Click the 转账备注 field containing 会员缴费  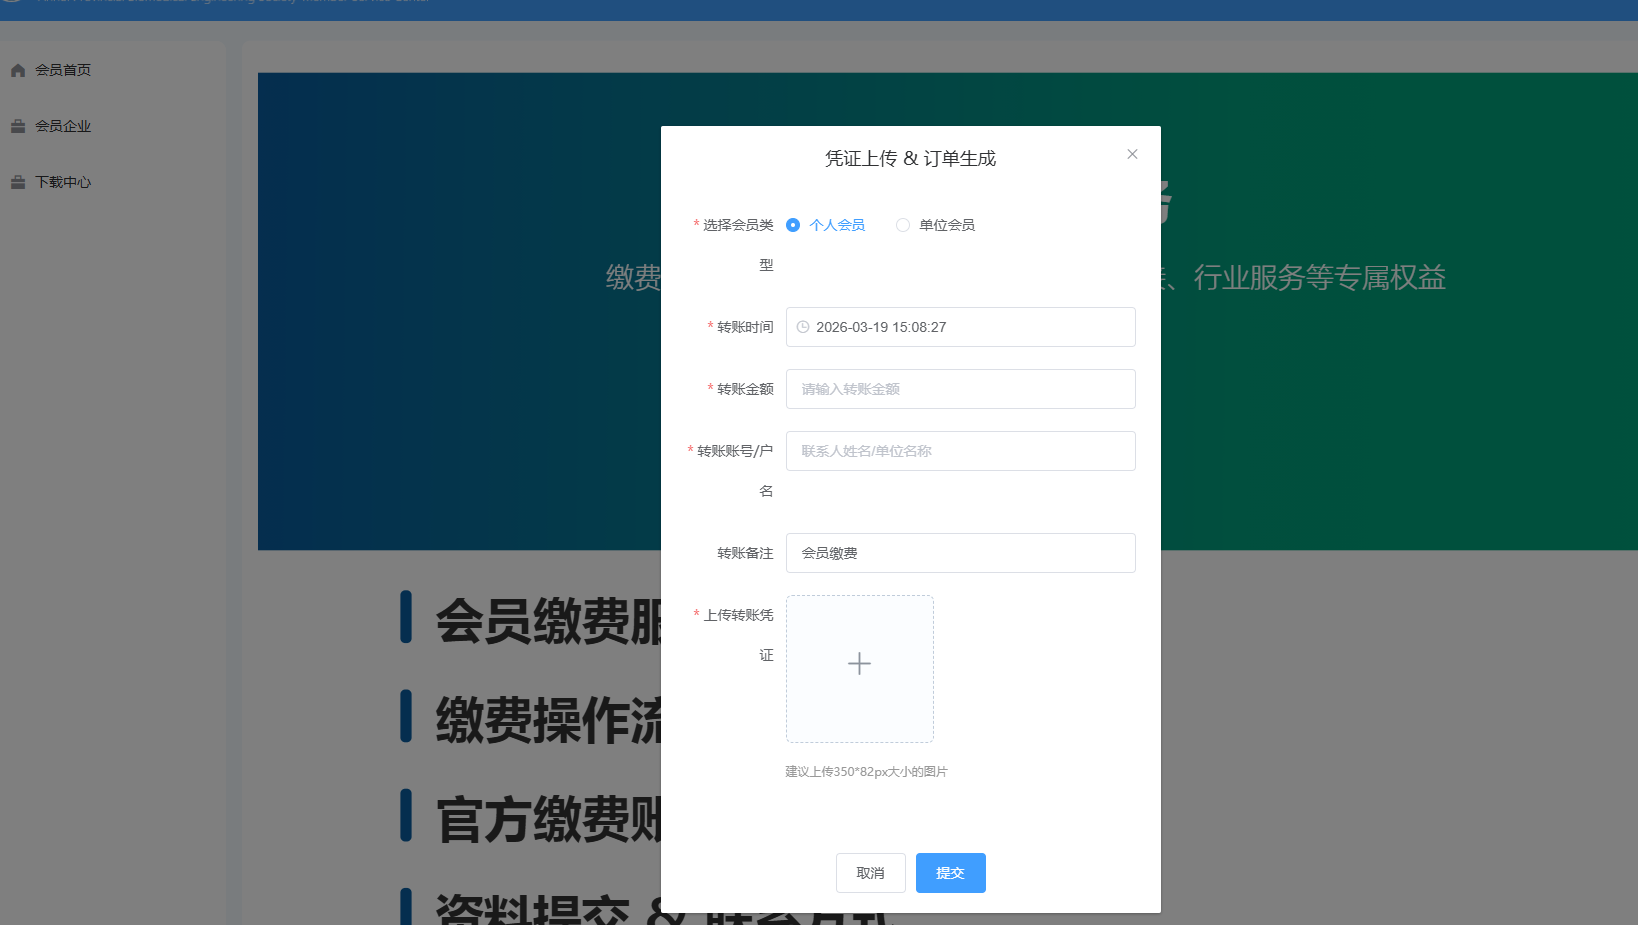(x=961, y=553)
